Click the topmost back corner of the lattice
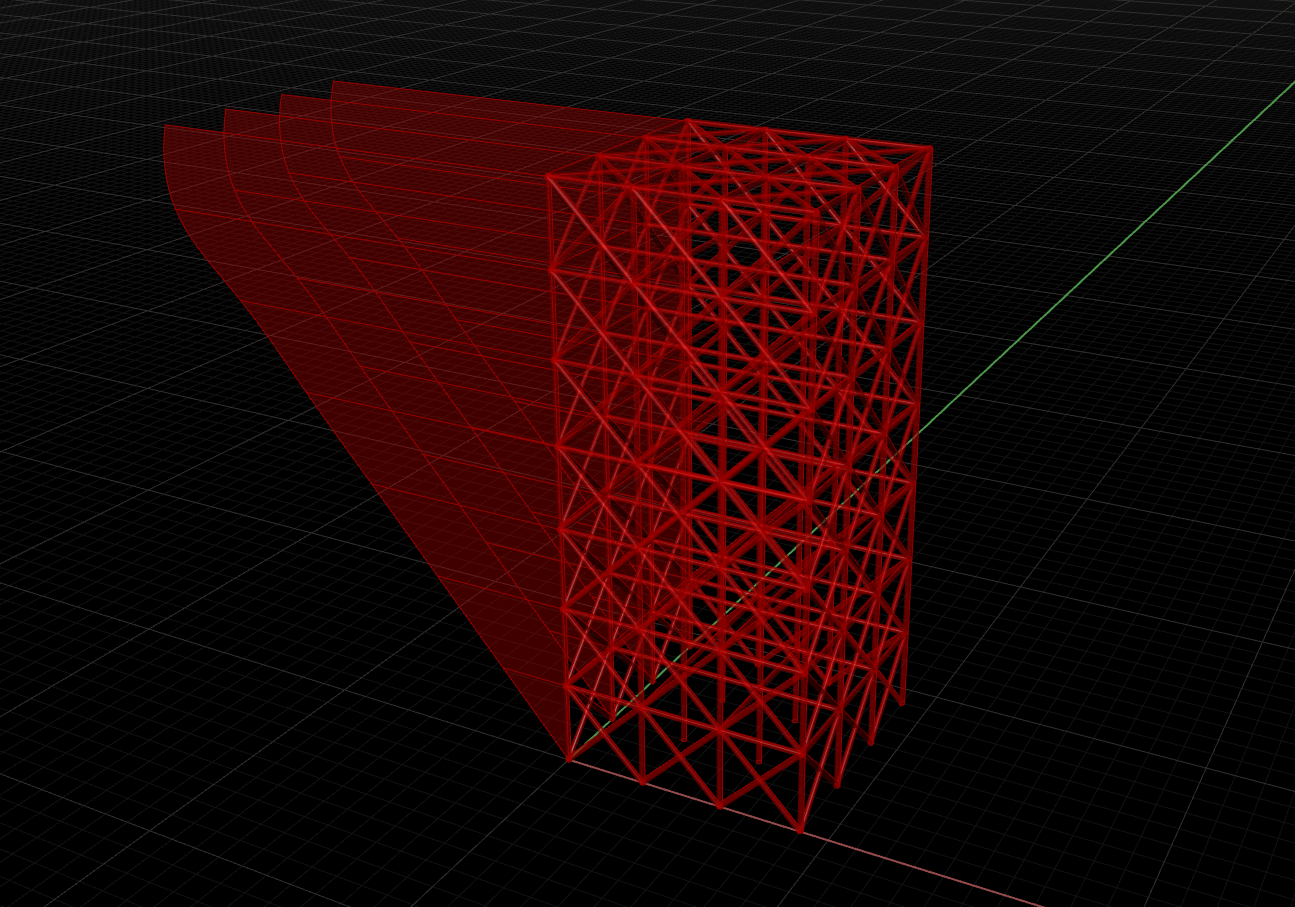The image size is (1295, 907). pyautogui.click(x=688, y=122)
